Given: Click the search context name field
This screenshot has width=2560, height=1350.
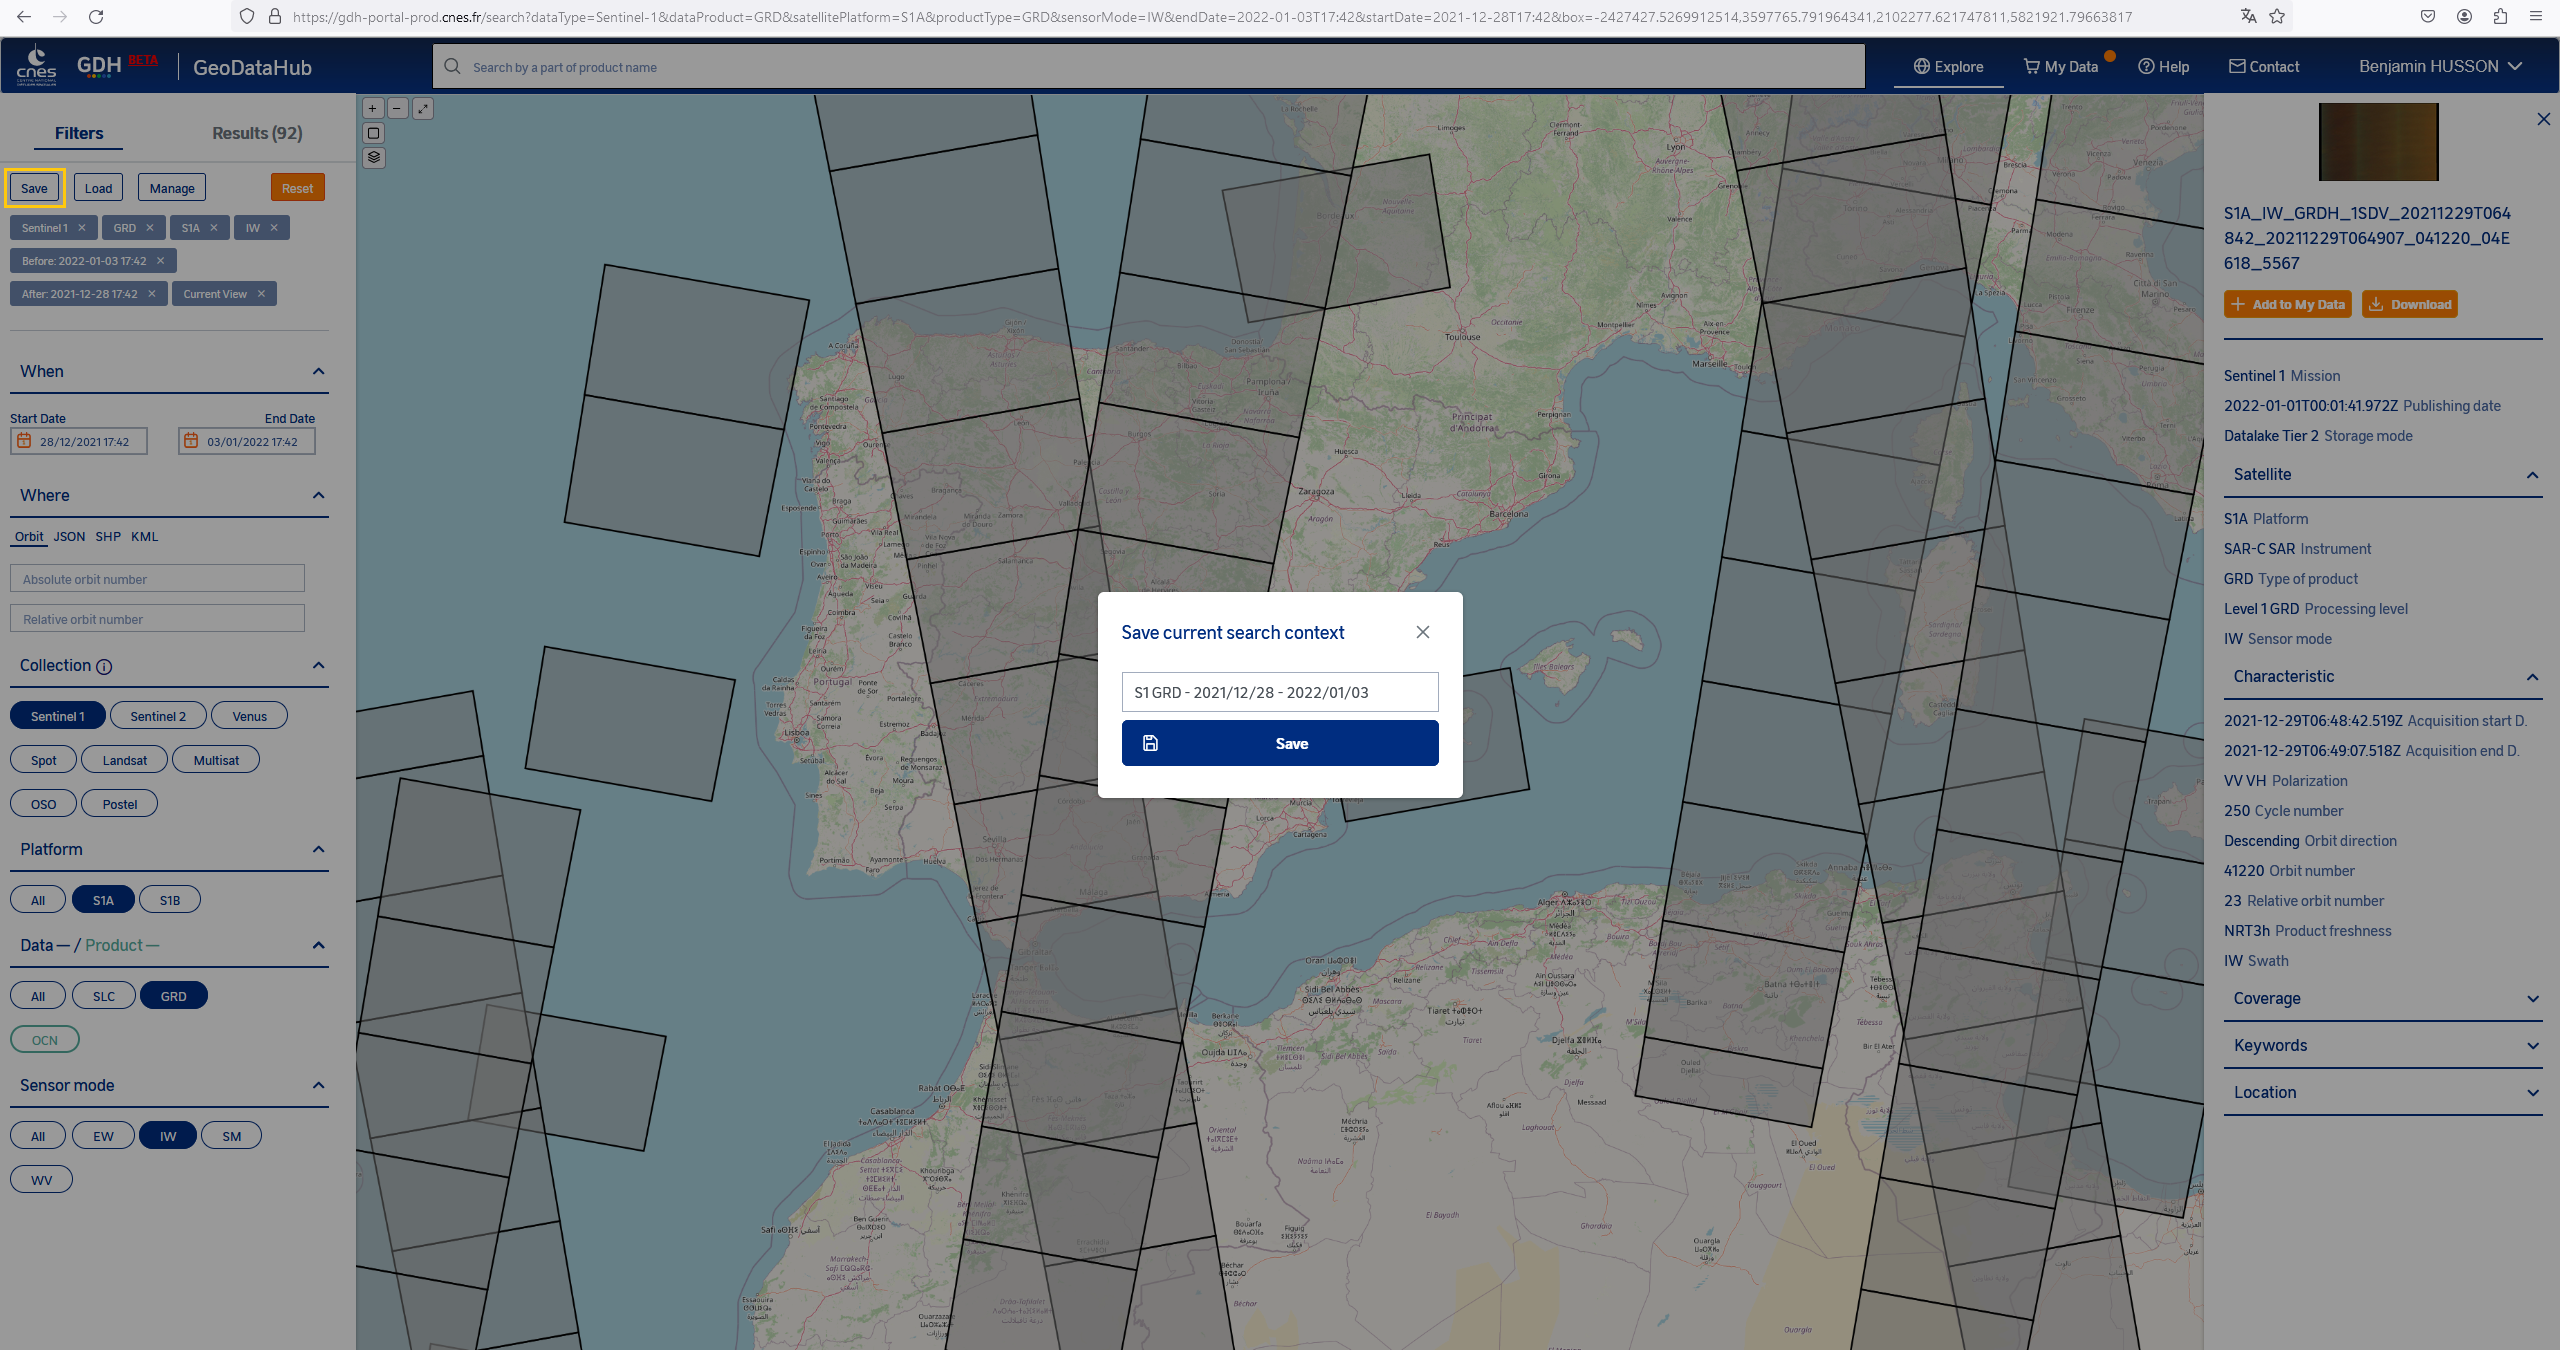Looking at the screenshot, I should point(1280,692).
